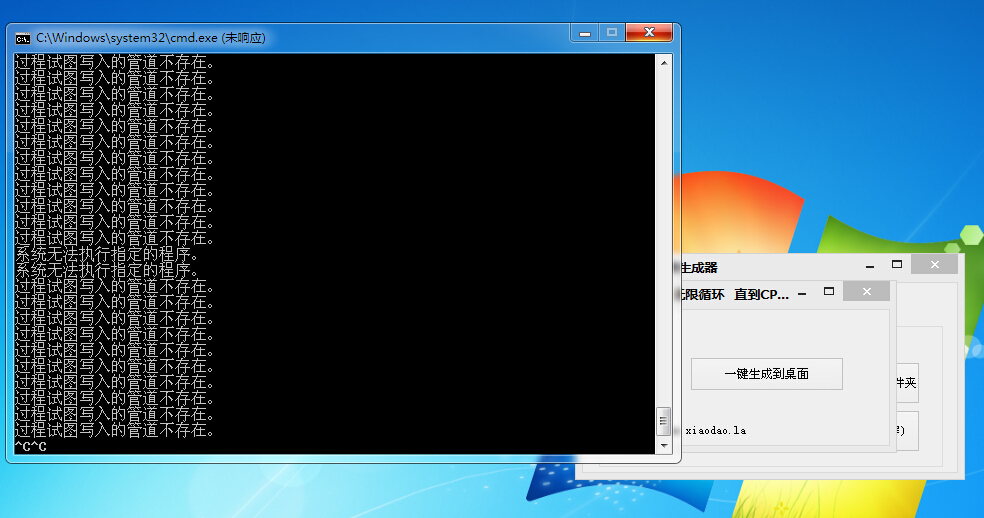The height and width of the screenshot is (518, 984).
Task: Click the cmd.exe icon in title bar
Action: 22,38
